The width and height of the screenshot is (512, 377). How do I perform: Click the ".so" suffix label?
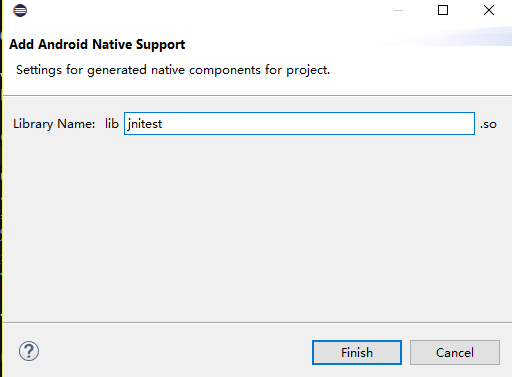pos(488,124)
